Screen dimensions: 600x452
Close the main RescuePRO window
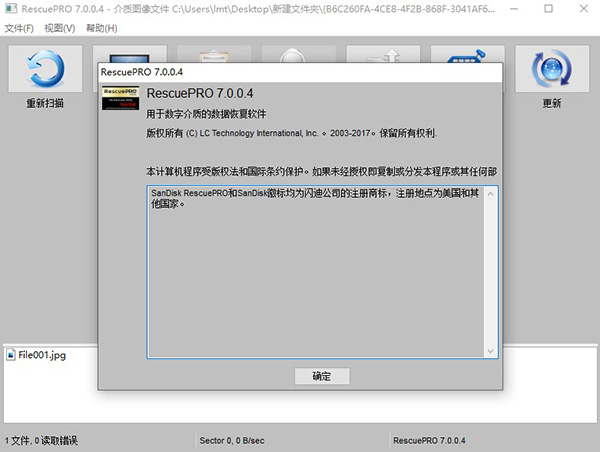(584, 9)
